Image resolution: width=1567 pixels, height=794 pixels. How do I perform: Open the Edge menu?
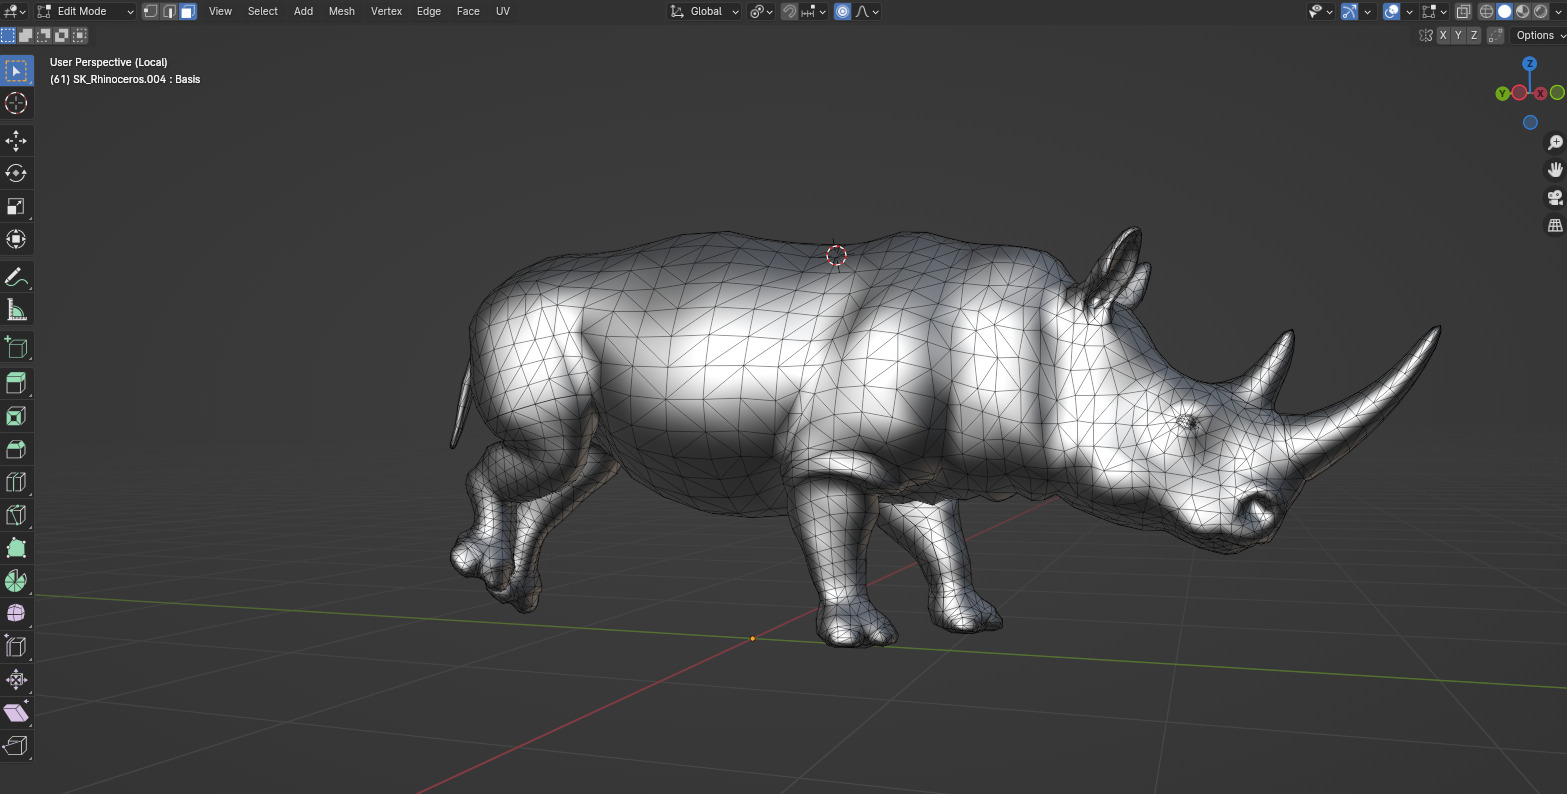(429, 11)
